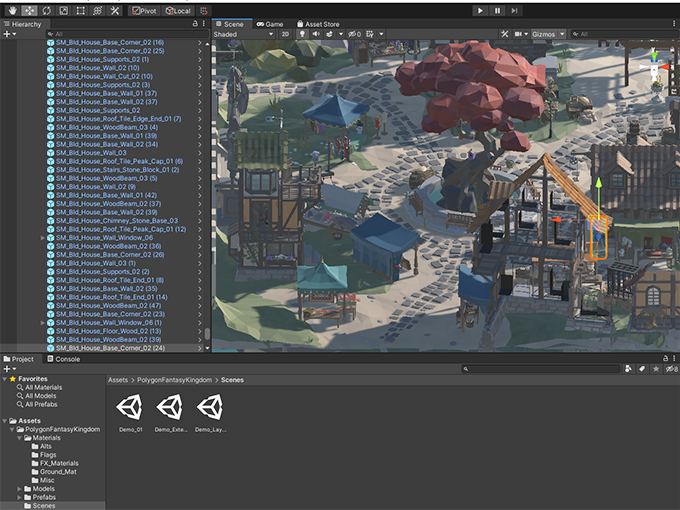Select the Rect transform tool
This screenshot has width=680, height=510.
point(80,11)
